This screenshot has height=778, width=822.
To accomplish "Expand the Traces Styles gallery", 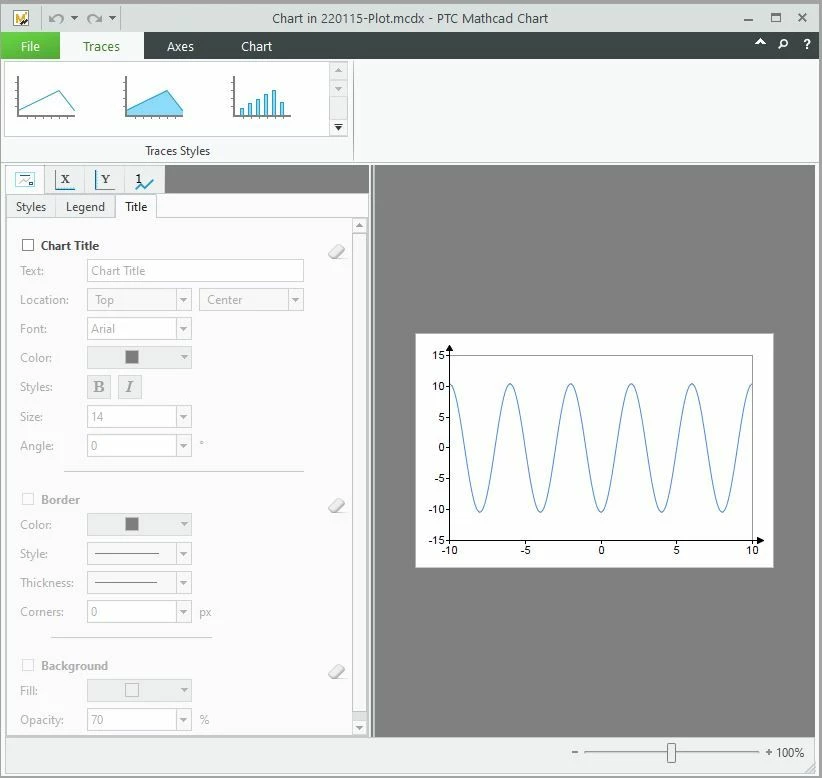I will tap(338, 127).
